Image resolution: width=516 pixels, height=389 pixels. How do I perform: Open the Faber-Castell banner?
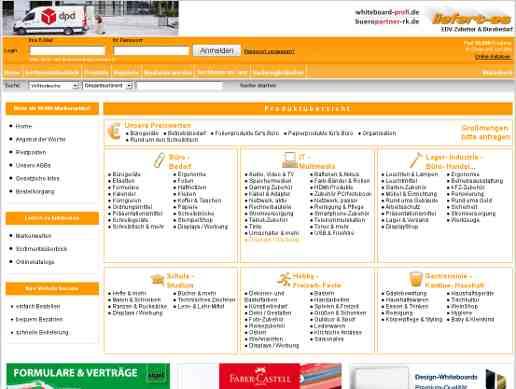(280, 376)
